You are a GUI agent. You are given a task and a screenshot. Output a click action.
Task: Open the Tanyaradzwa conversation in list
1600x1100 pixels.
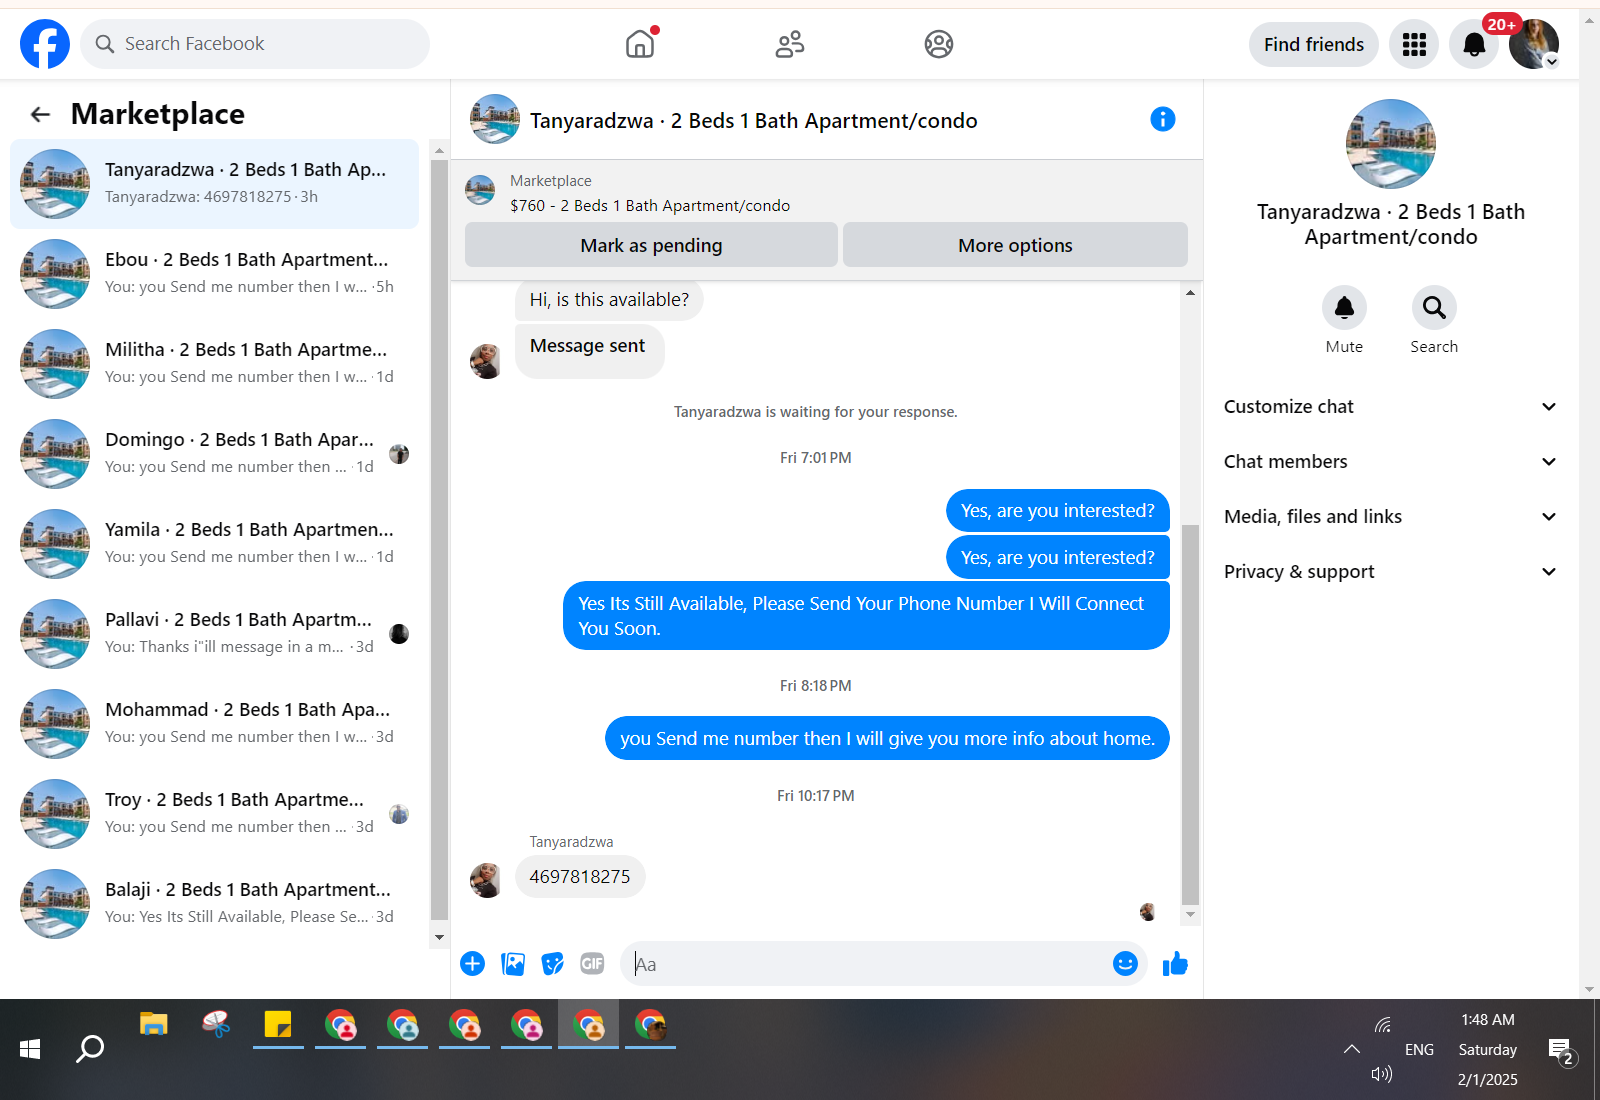click(215, 184)
